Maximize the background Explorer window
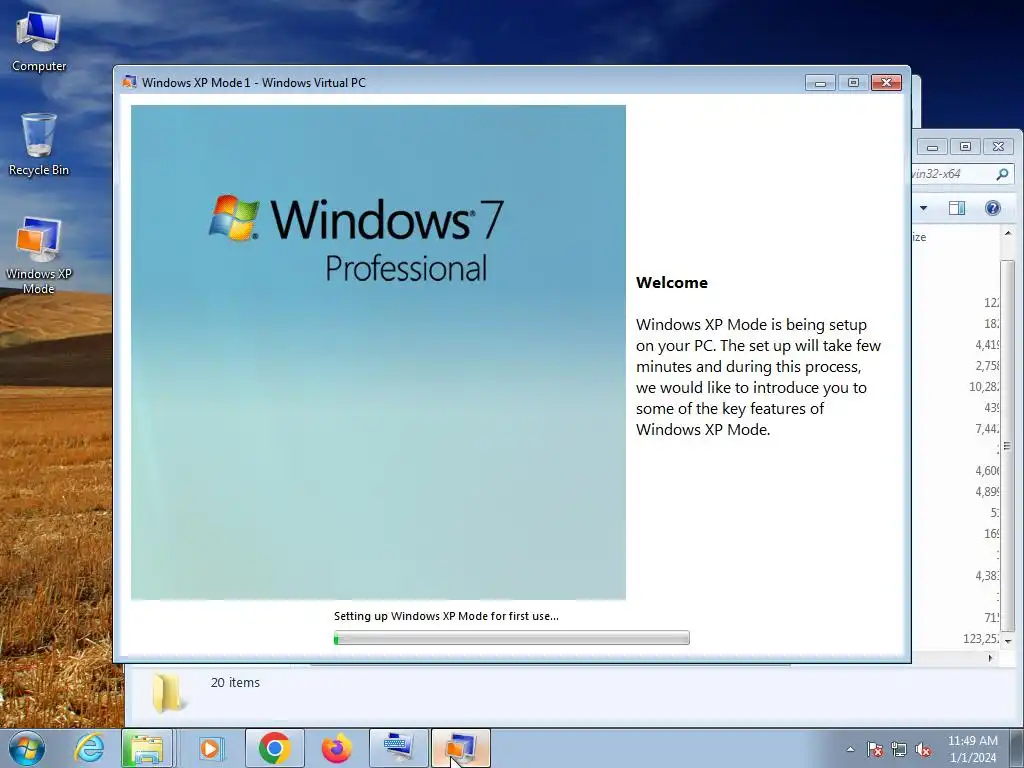 pos(965,147)
